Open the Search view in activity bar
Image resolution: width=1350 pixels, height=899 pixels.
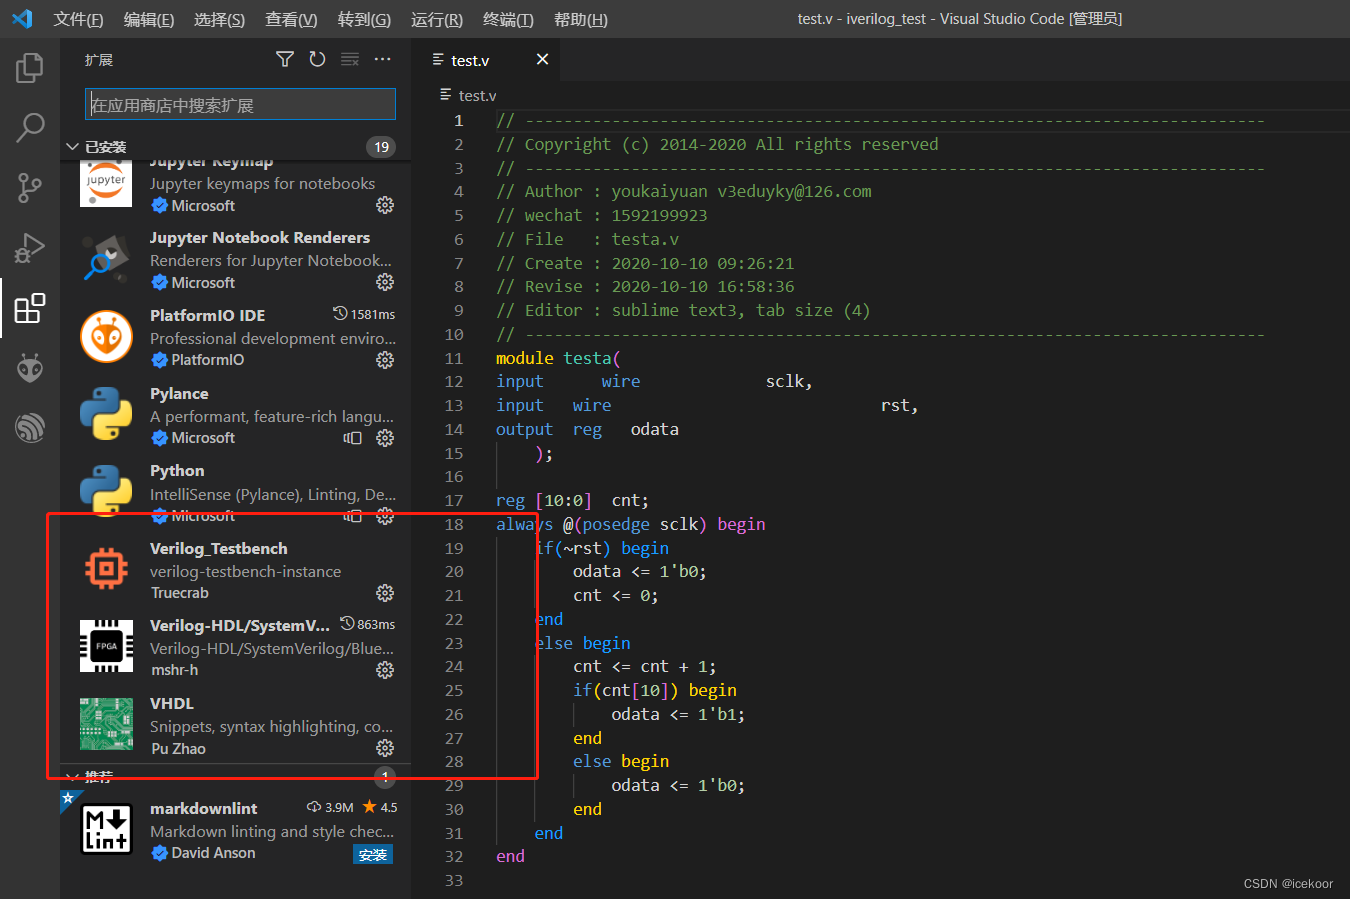pos(30,127)
